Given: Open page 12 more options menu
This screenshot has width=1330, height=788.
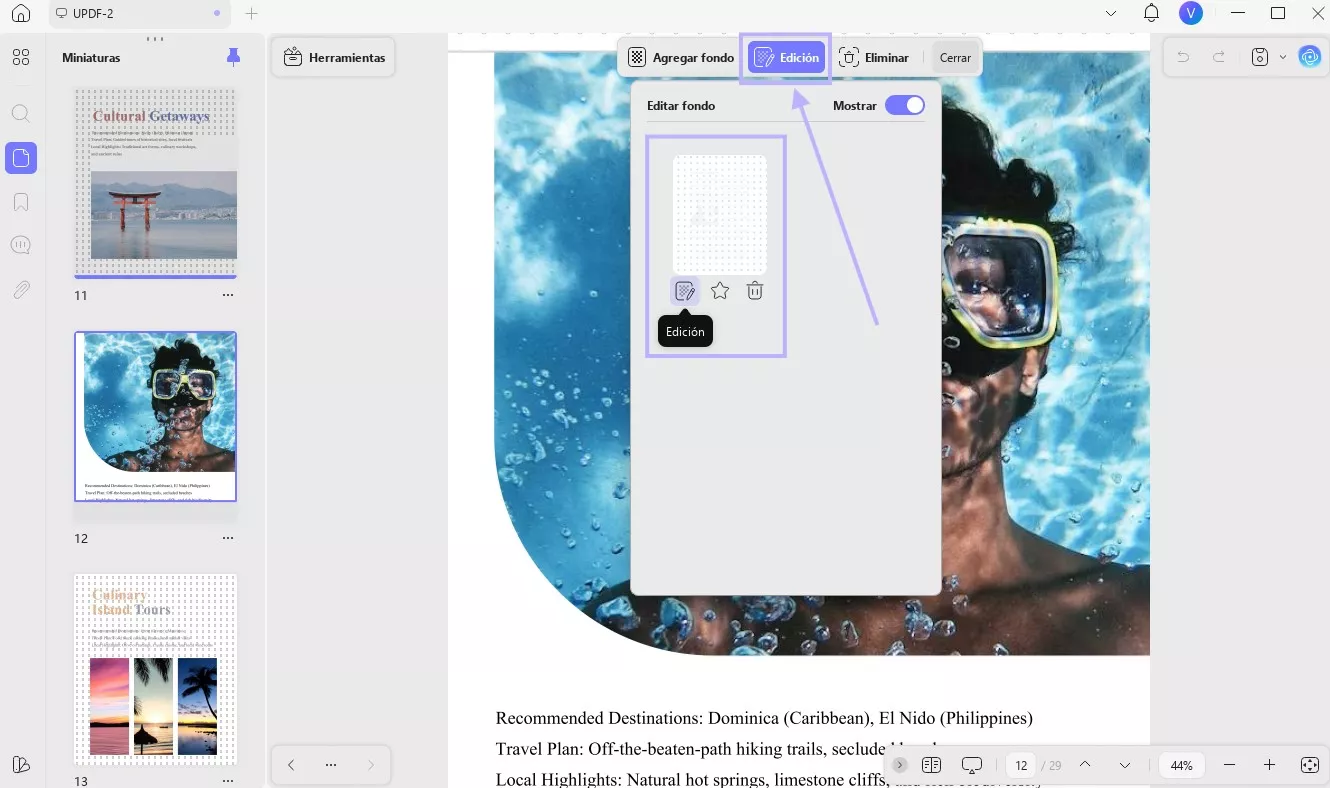Looking at the screenshot, I should (x=228, y=538).
